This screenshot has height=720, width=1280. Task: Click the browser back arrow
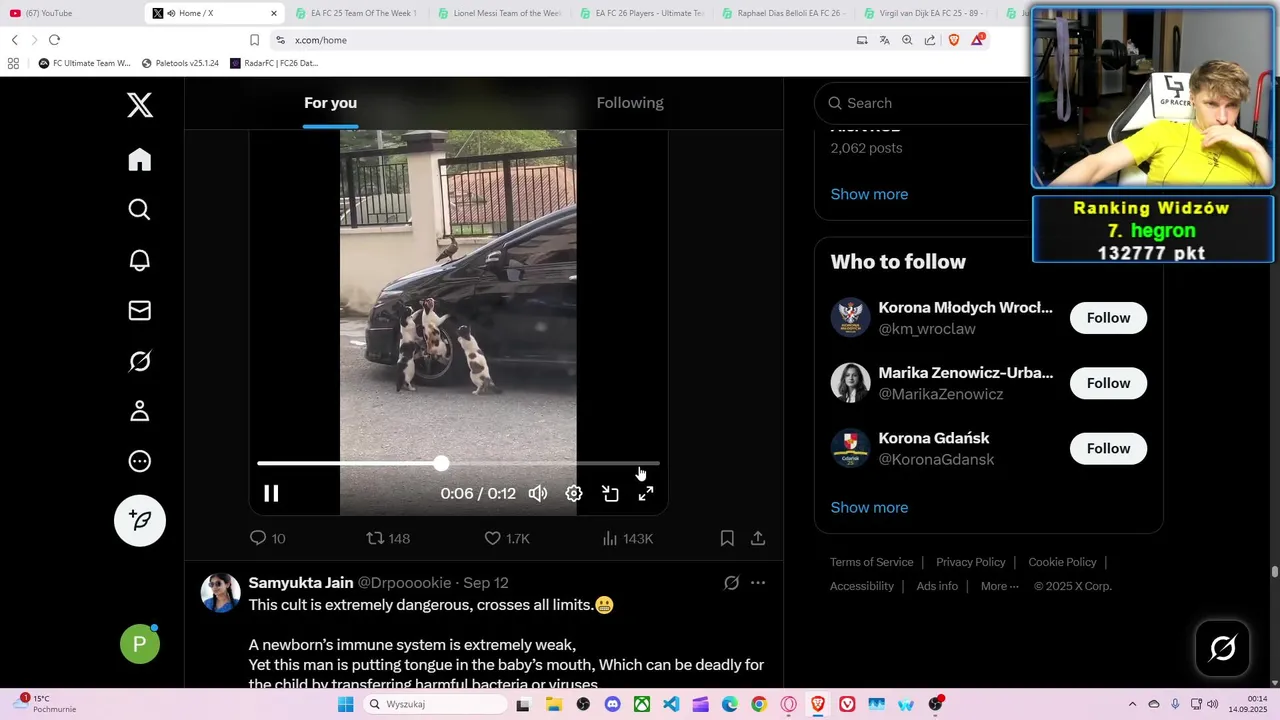pos(15,40)
